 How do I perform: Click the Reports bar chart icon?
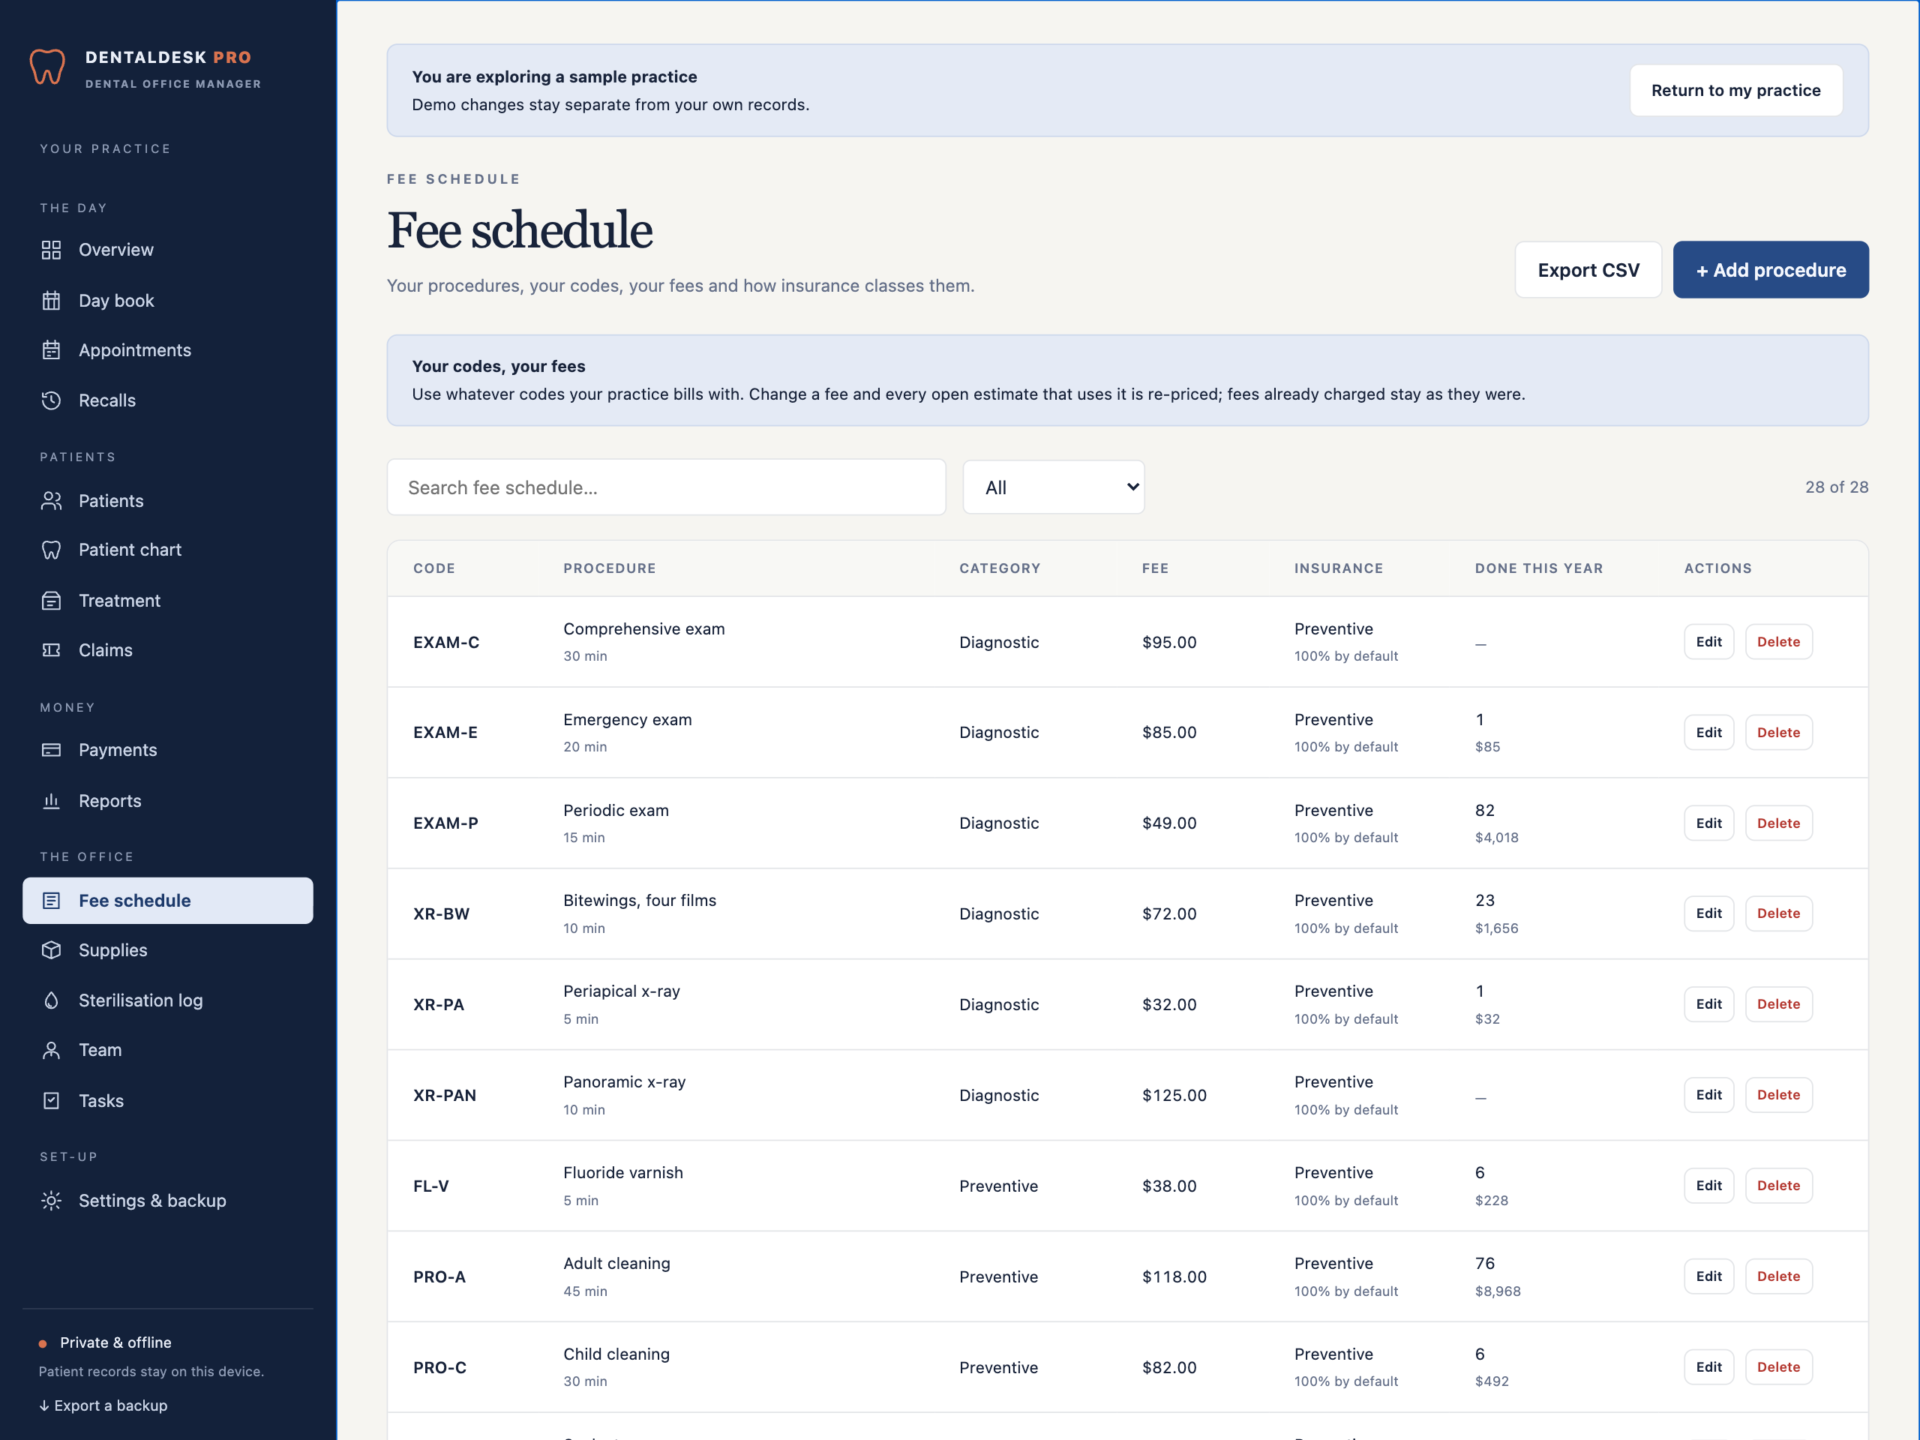click(x=51, y=801)
